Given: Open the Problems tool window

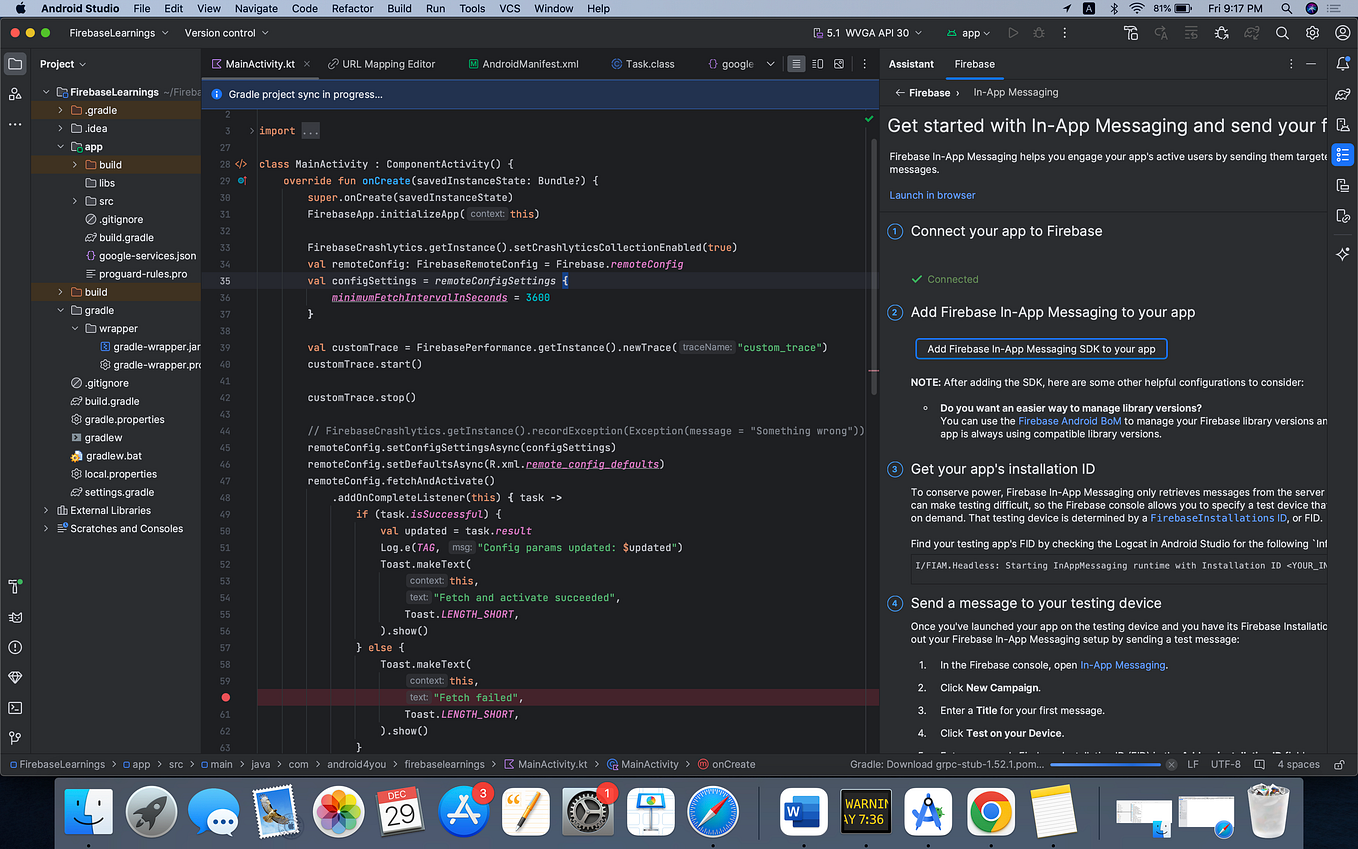Looking at the screenshot, I should click(x=15, y=647).
